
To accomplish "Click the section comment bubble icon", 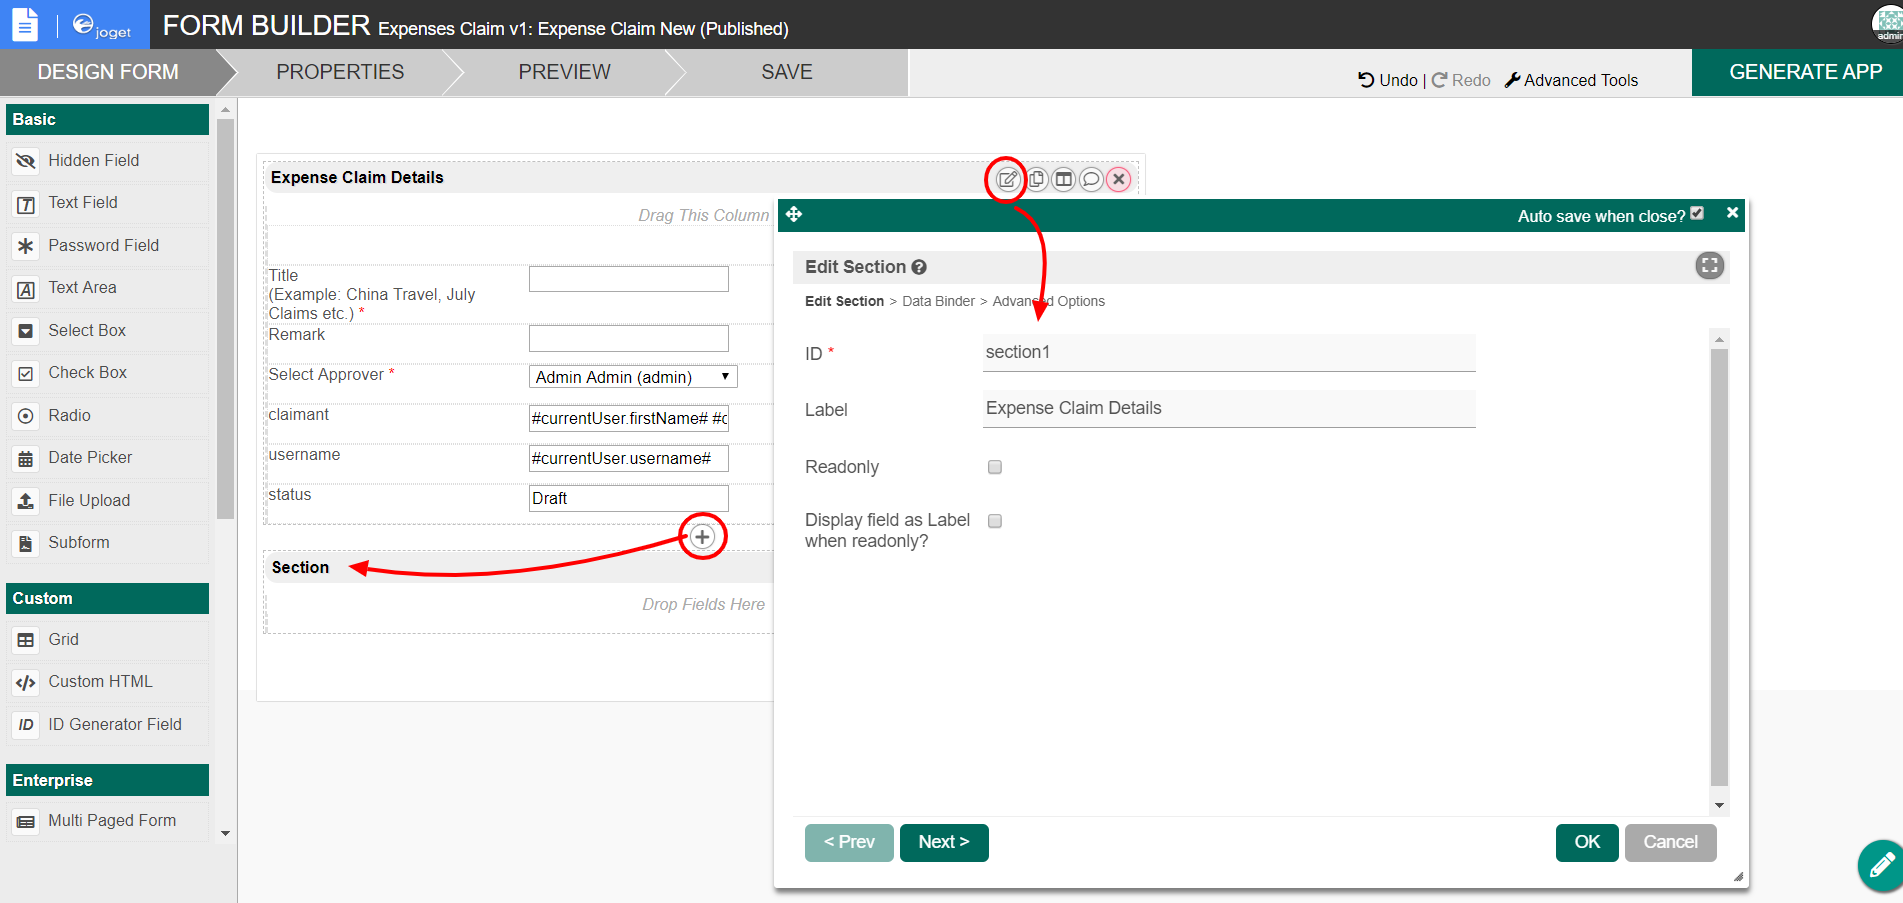I will 1091,180.
